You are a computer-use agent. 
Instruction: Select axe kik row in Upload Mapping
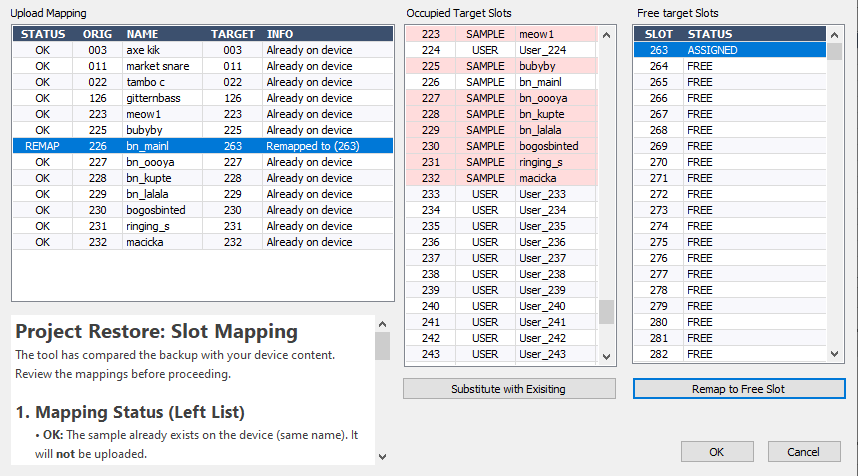[x=202, y=49]
